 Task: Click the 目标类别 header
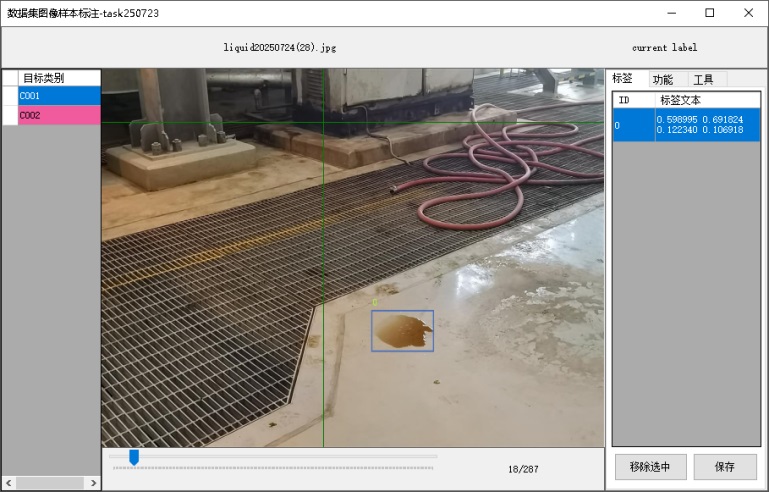click(x=59, y=78)
